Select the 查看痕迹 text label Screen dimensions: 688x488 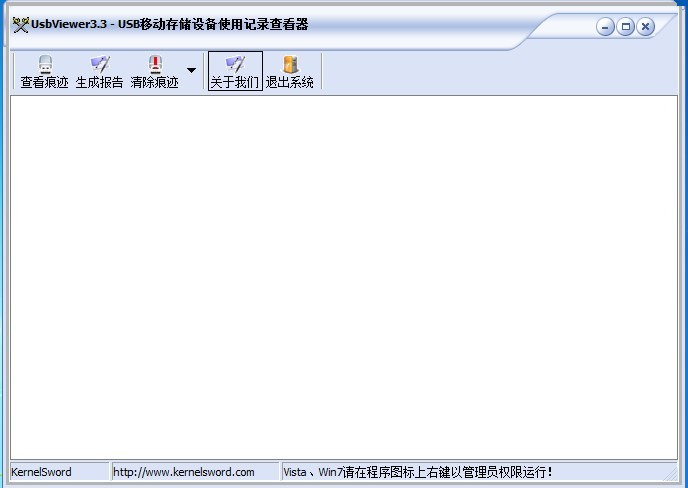click(x=45, y=83)
